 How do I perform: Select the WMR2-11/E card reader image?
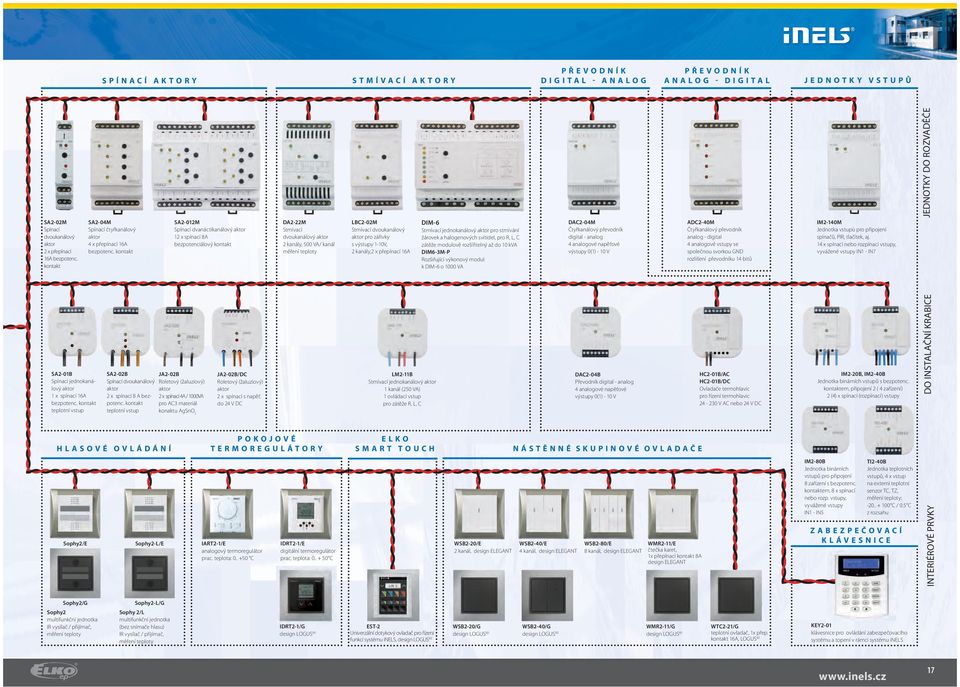(x=673, y=513)
